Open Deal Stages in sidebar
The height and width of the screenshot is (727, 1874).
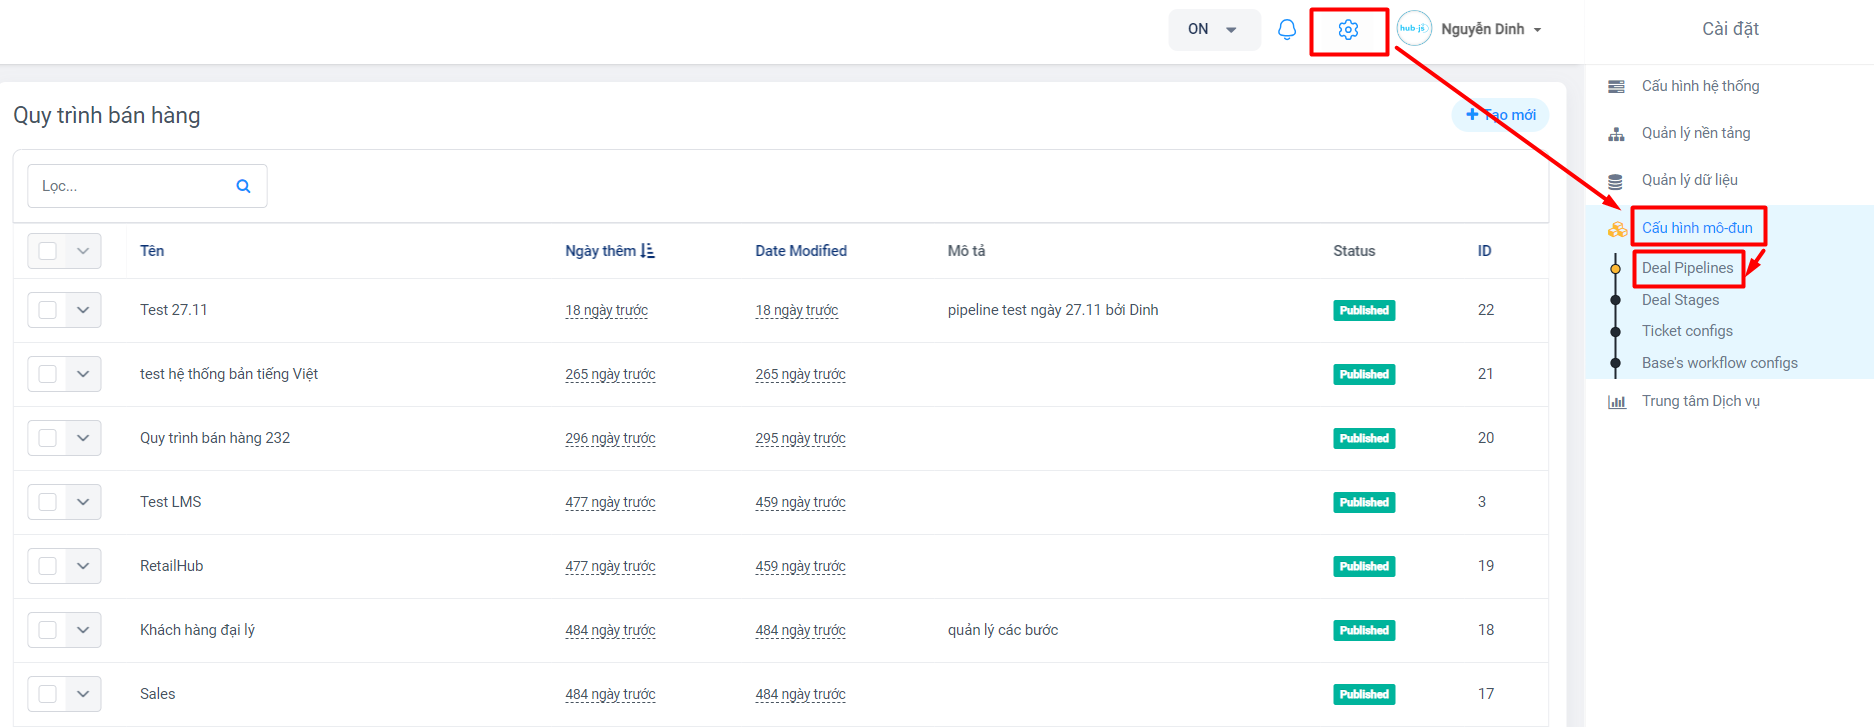(x=1680, y=300)
